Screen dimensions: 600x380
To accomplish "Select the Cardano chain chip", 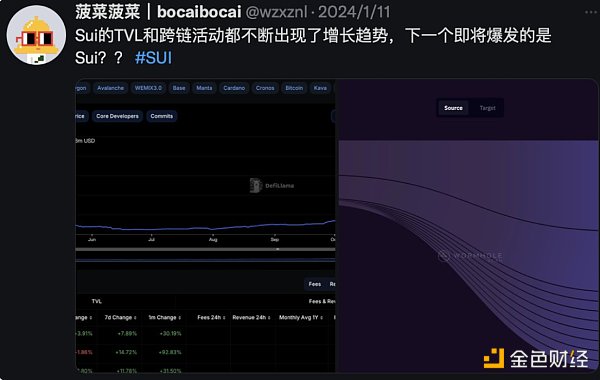I will tap(234, 88).
